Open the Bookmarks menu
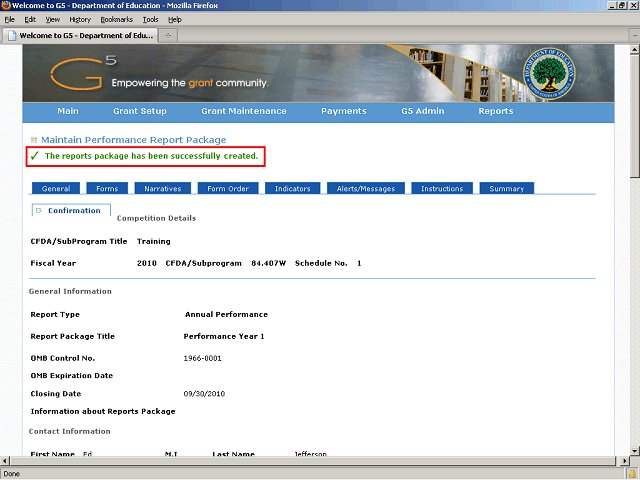 pos(117,20)
